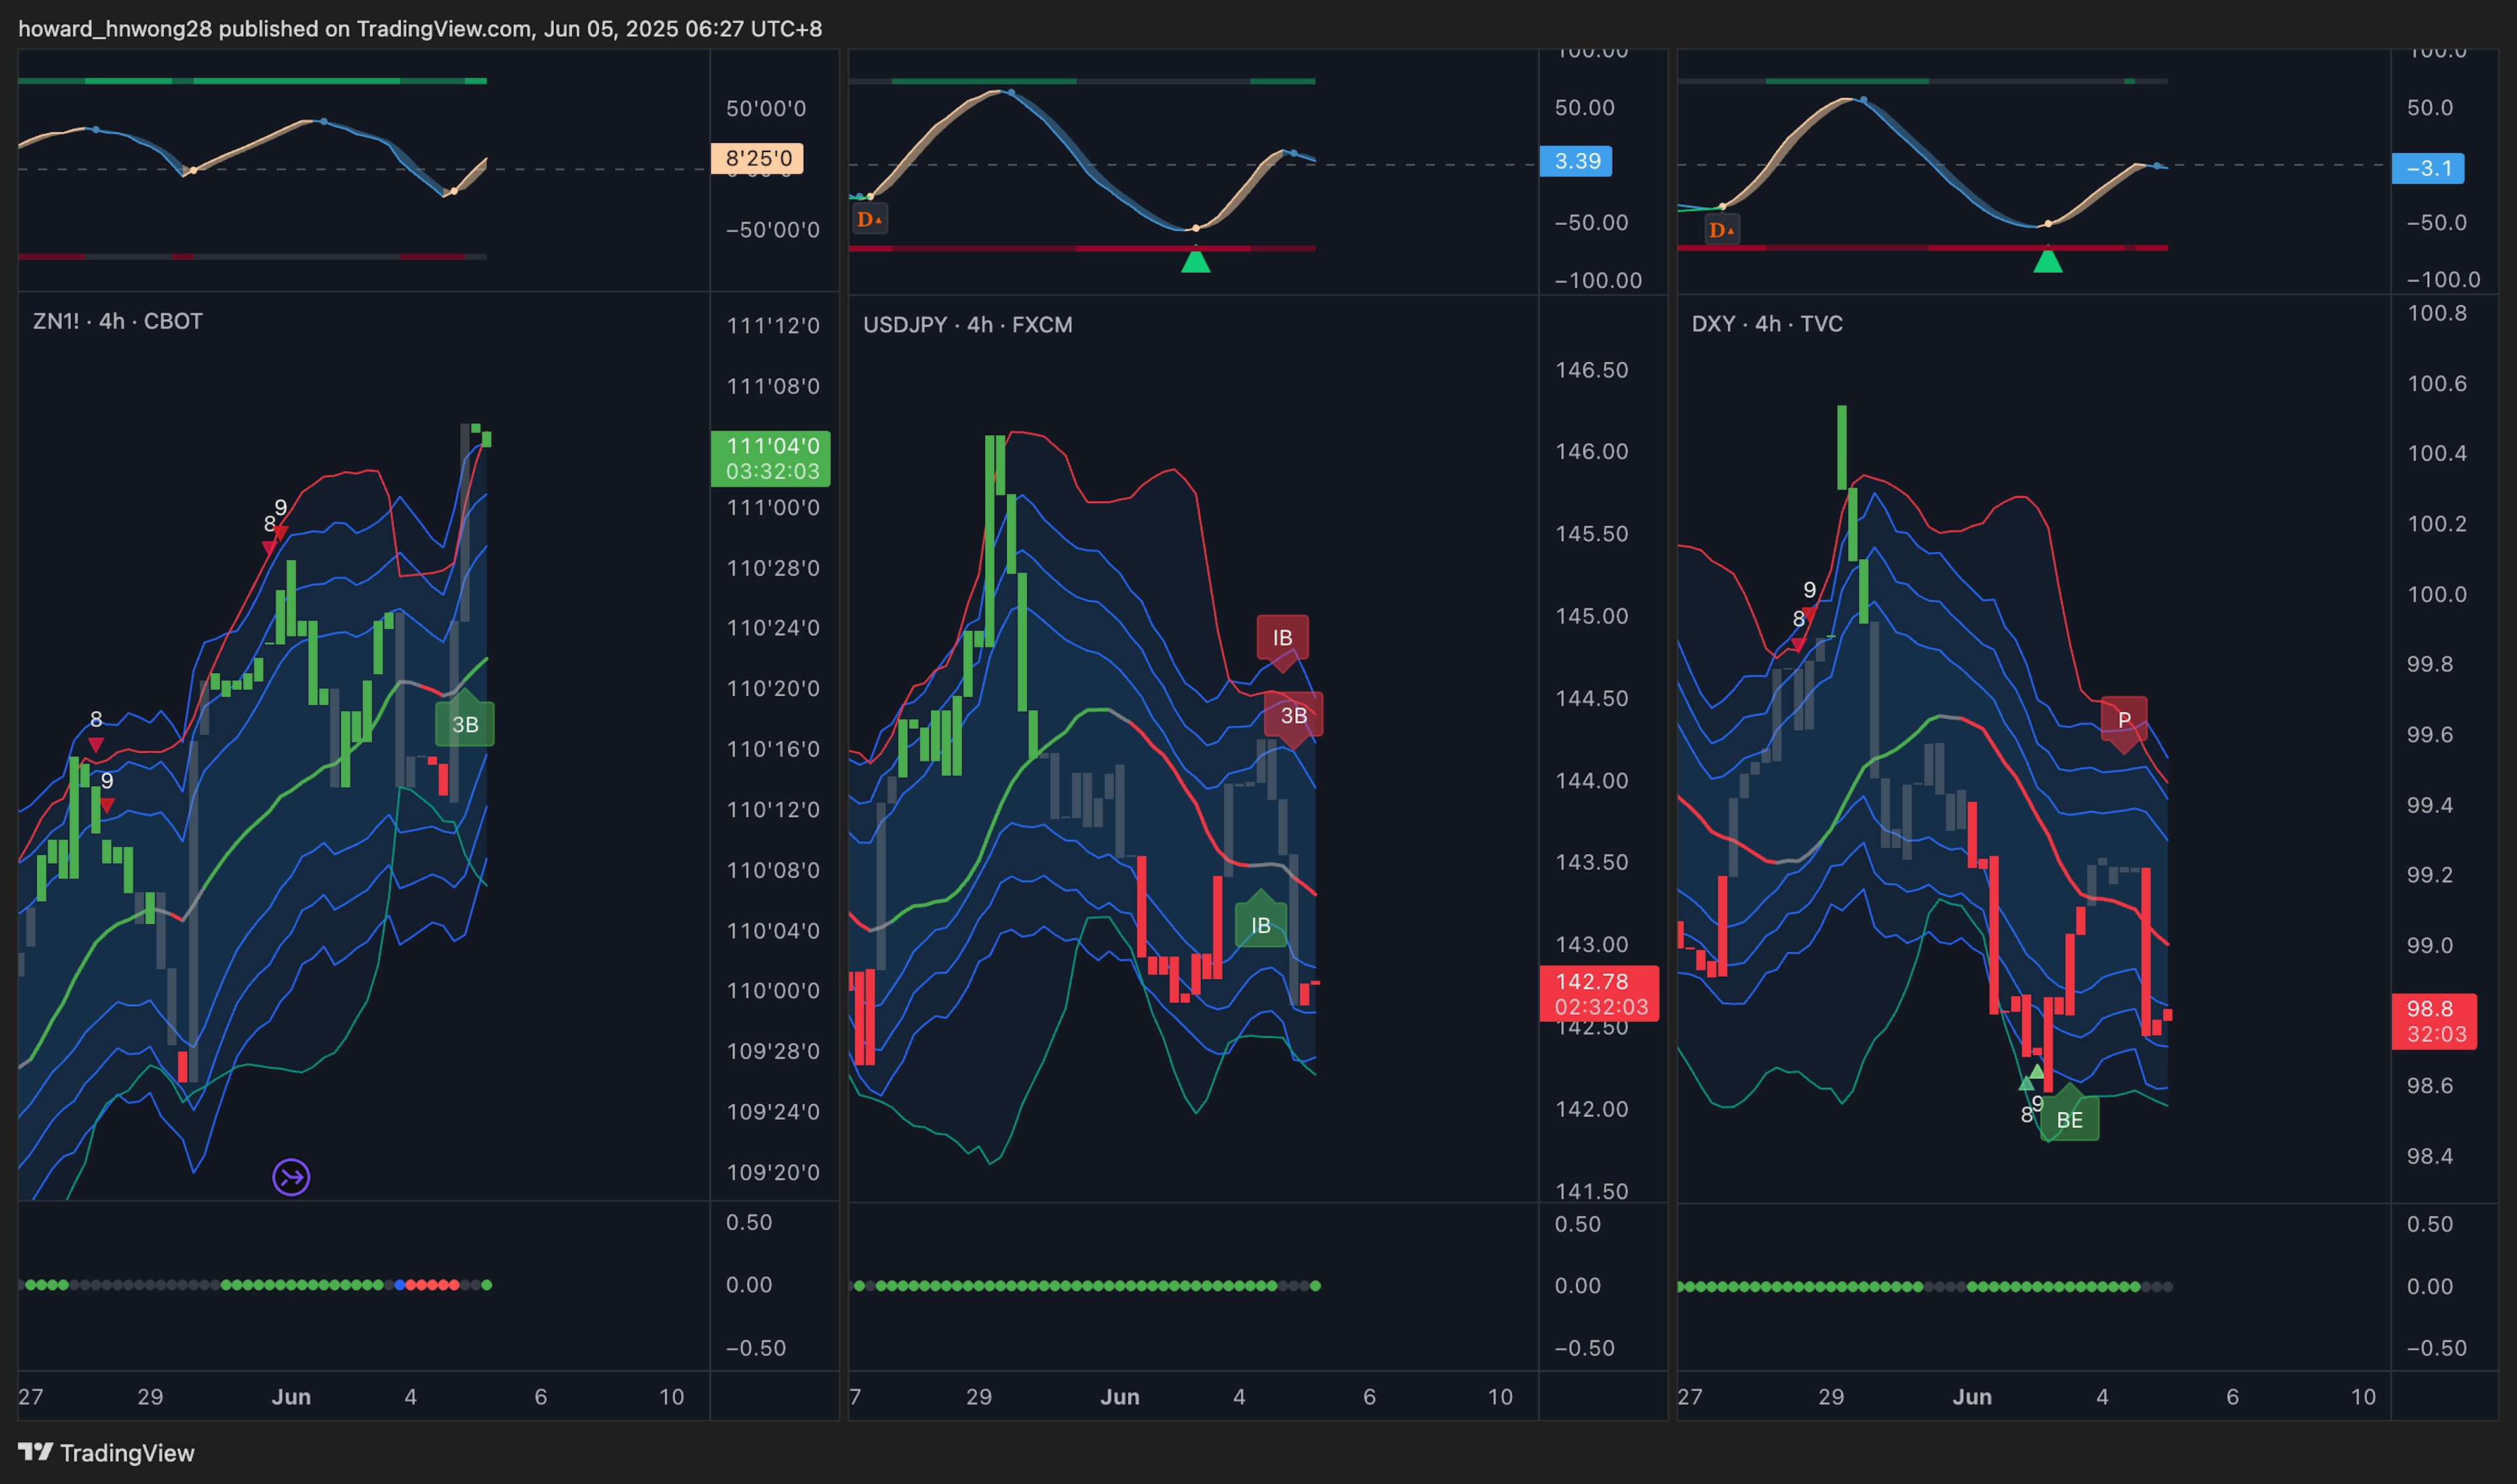Viewport: 2517px width, 1484px height.
Task: Click the 142.78 current price tag on USDJPY
Action: click(1599, 993)
